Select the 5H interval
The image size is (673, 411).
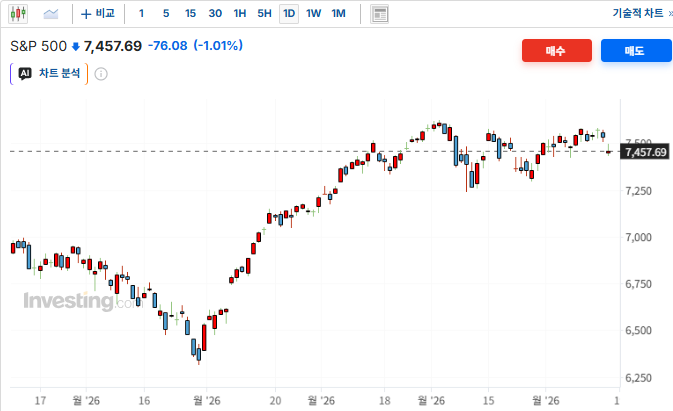pos(264,14)
